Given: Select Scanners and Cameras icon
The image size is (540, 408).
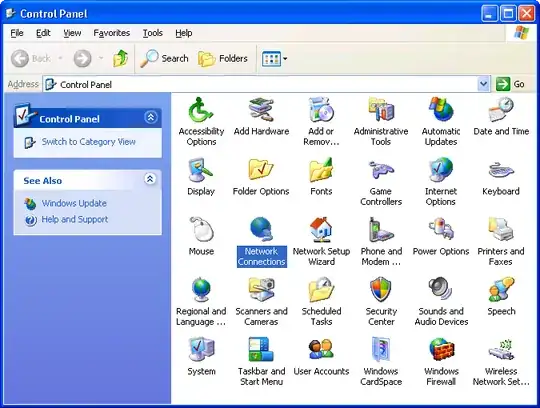Looking at the screenshot, I should click(x=261, y=302).
